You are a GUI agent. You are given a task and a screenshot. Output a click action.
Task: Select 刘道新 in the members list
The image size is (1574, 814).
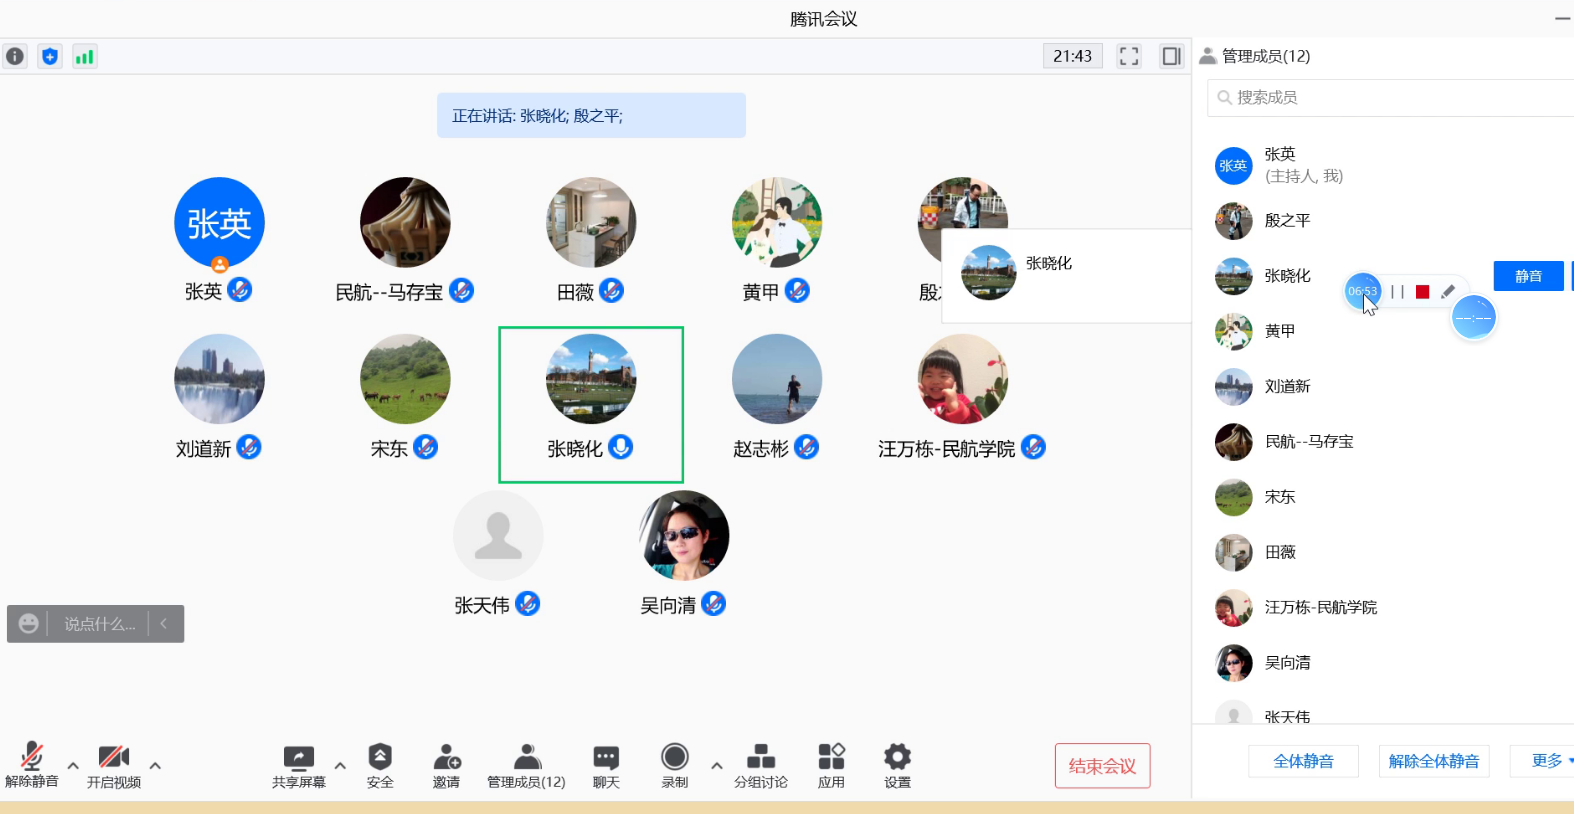tap(1287, 386)
